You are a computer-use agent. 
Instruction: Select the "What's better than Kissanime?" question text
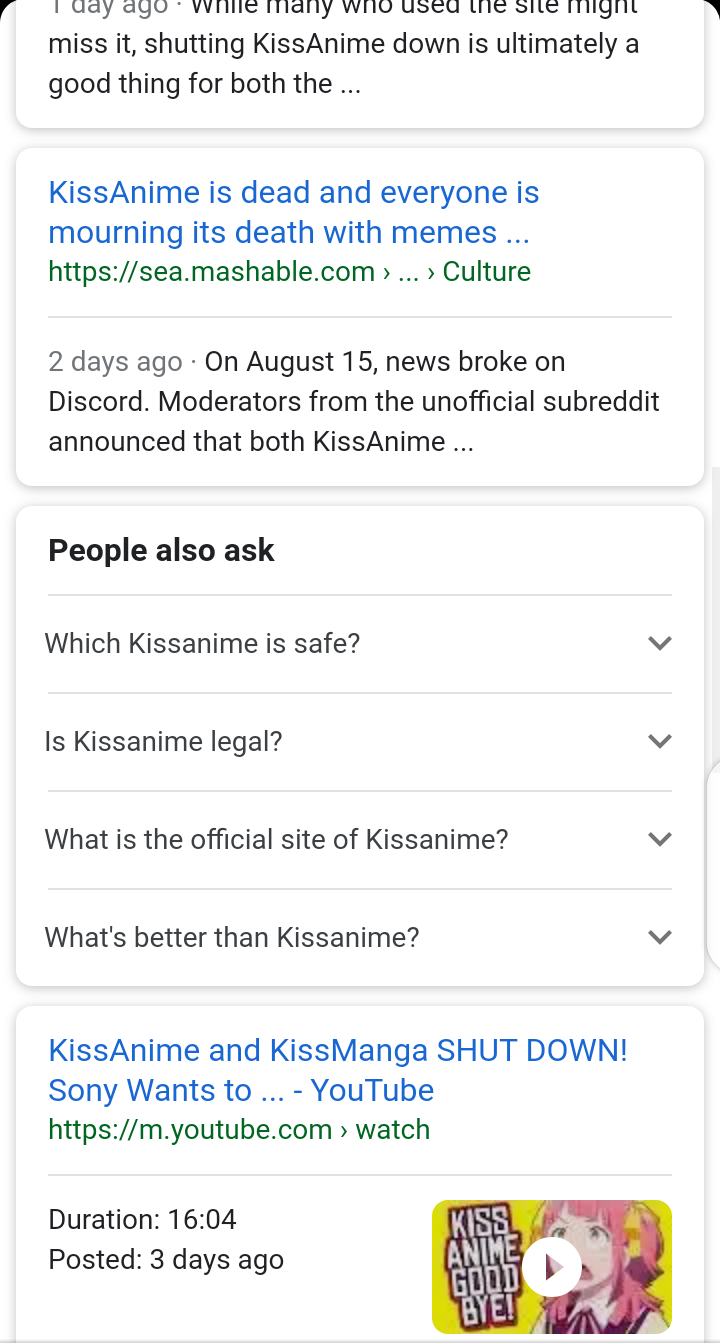pos(232,937)
